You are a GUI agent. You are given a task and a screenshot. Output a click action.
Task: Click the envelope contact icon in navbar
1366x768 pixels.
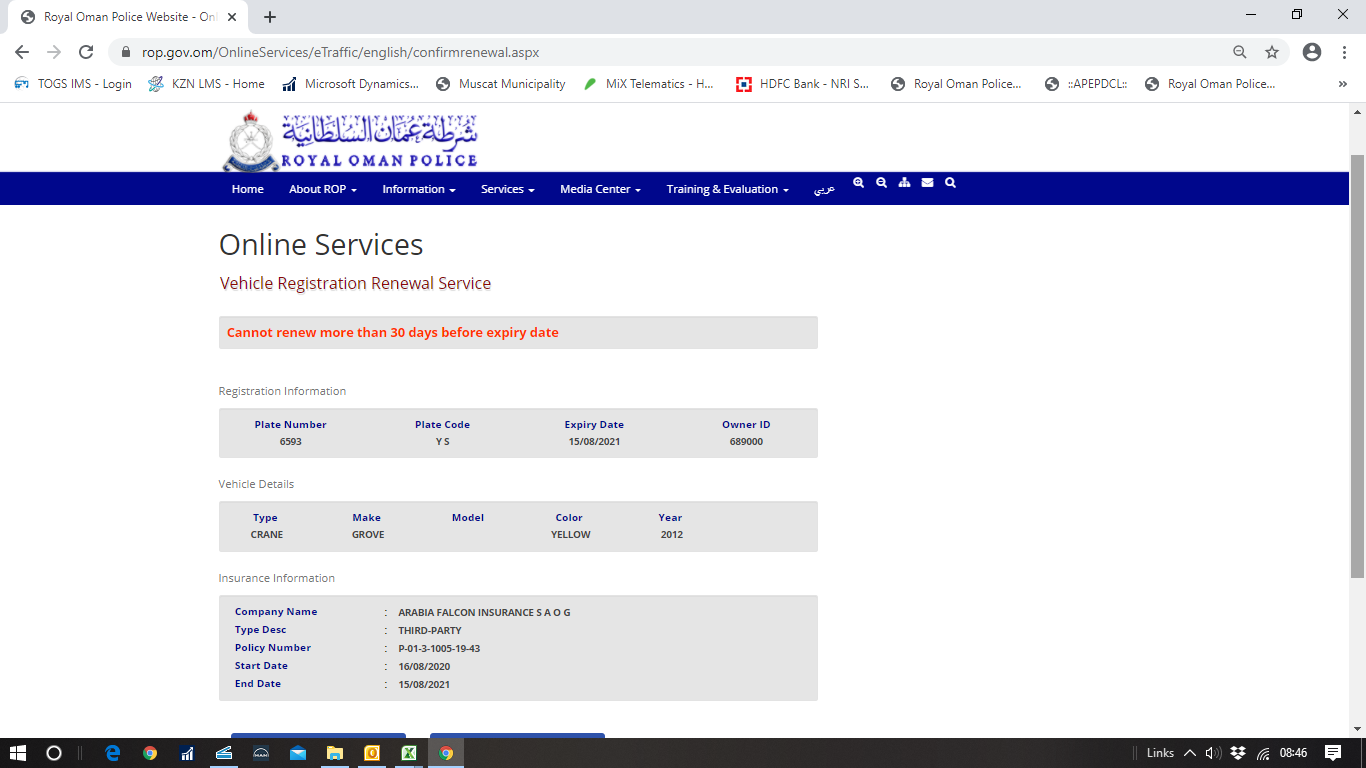[927, 183]
